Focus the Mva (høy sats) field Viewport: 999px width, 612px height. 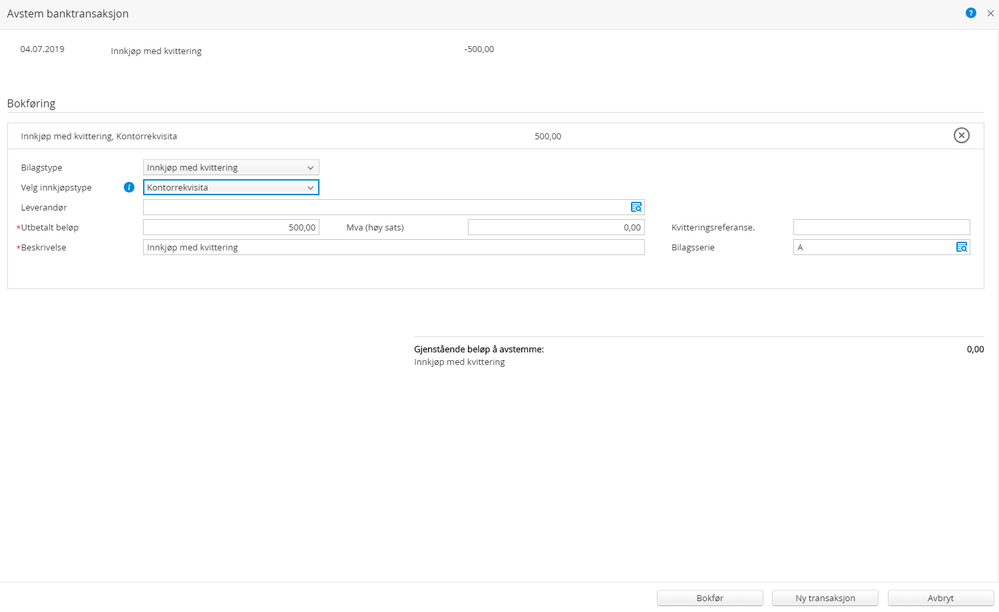(556, 227)
